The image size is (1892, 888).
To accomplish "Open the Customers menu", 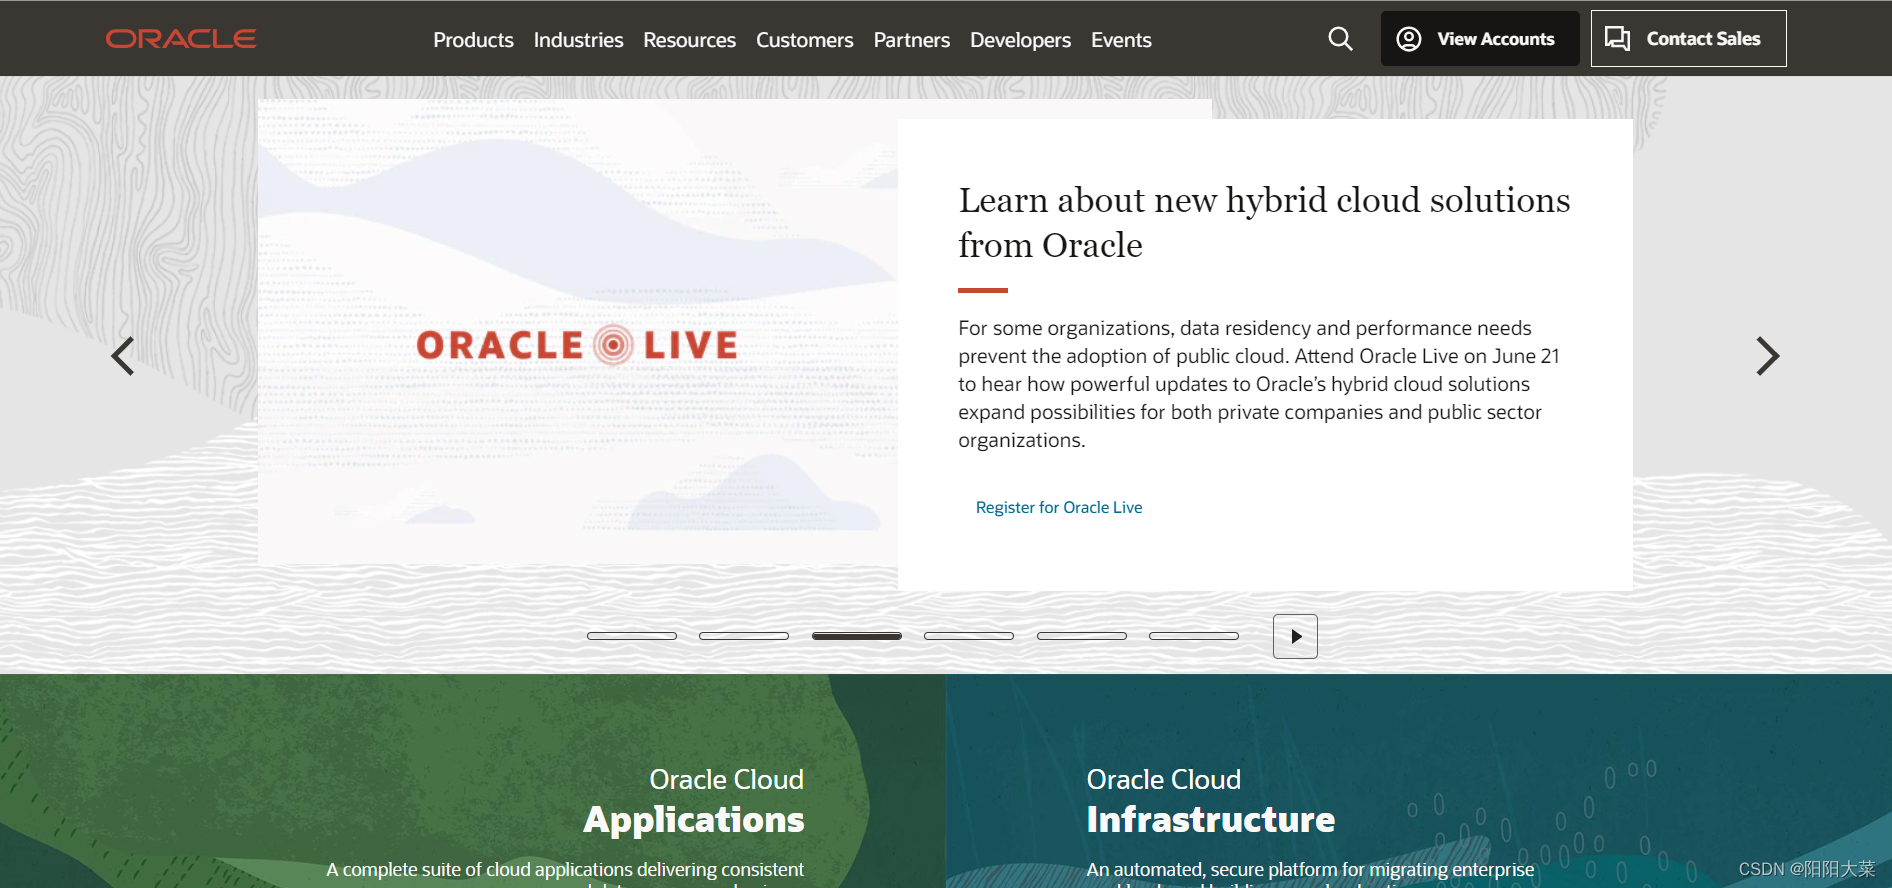I will pyautogui.click(x=804, y=40).
